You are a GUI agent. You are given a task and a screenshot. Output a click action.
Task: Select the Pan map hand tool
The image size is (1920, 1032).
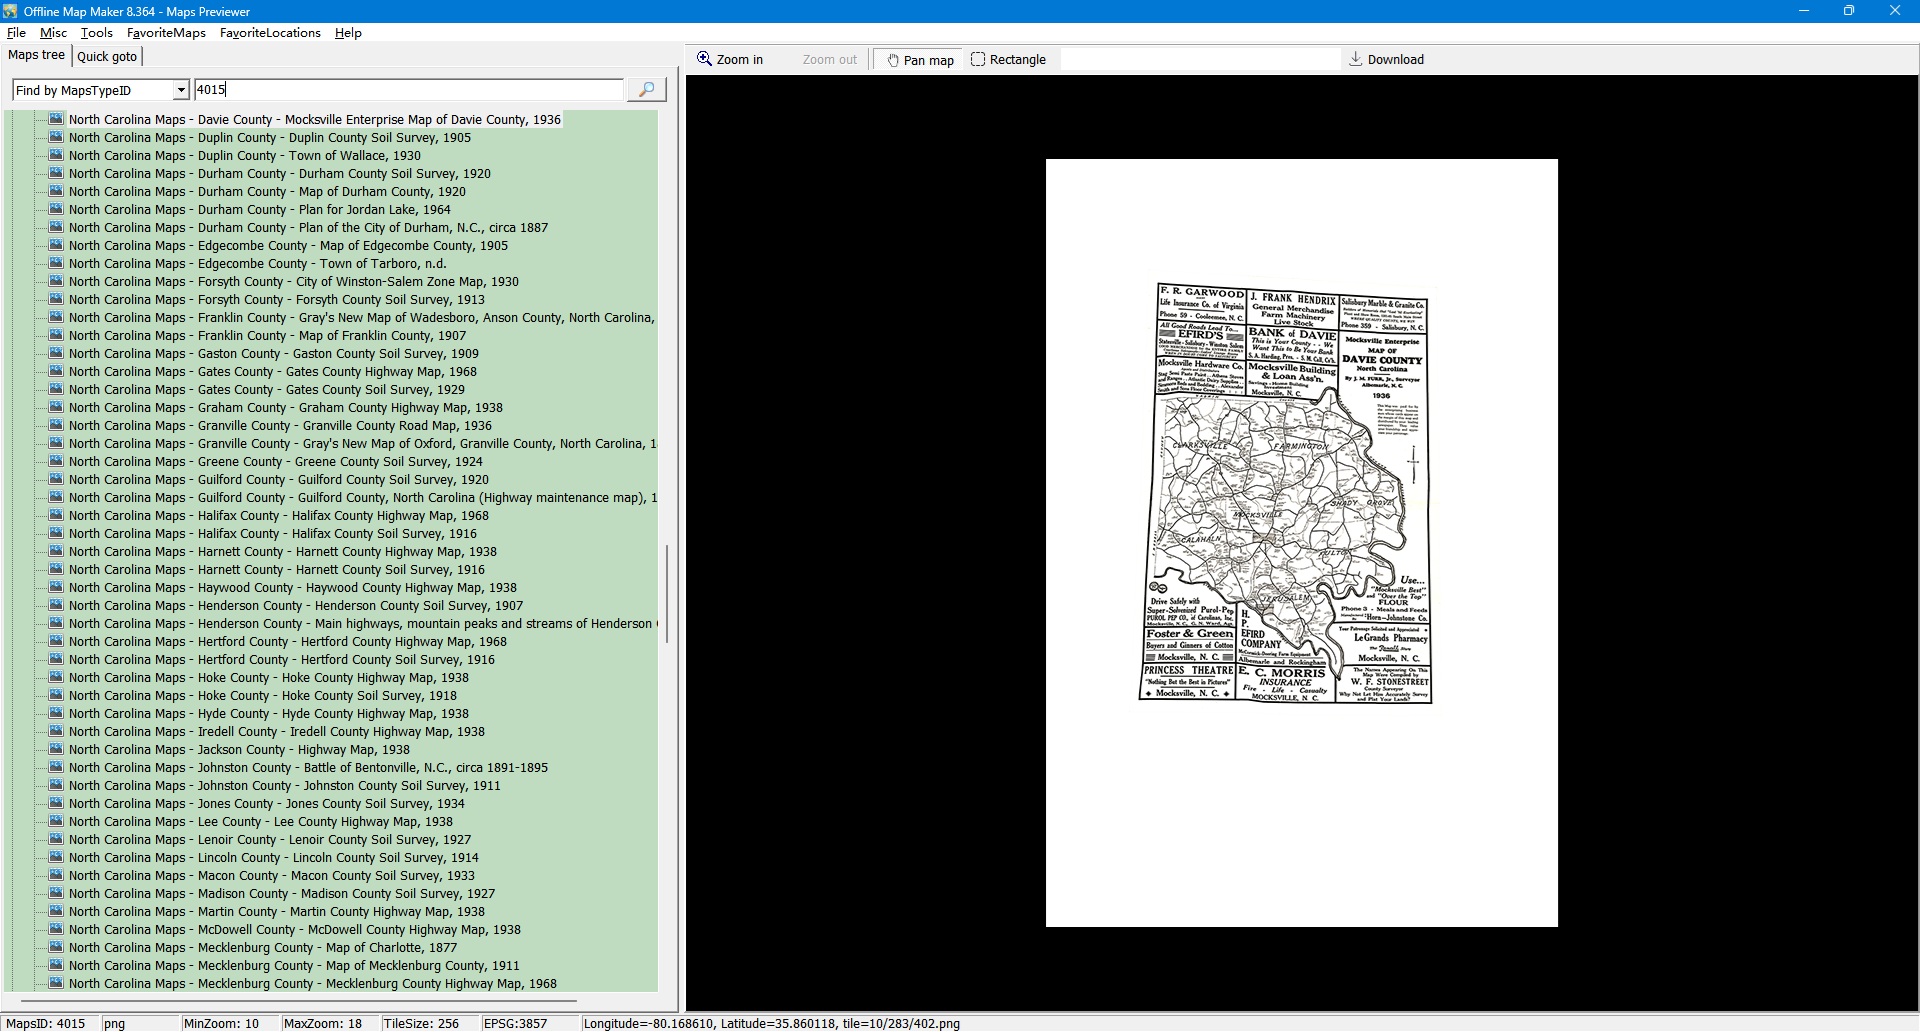[x=919, y=60]
